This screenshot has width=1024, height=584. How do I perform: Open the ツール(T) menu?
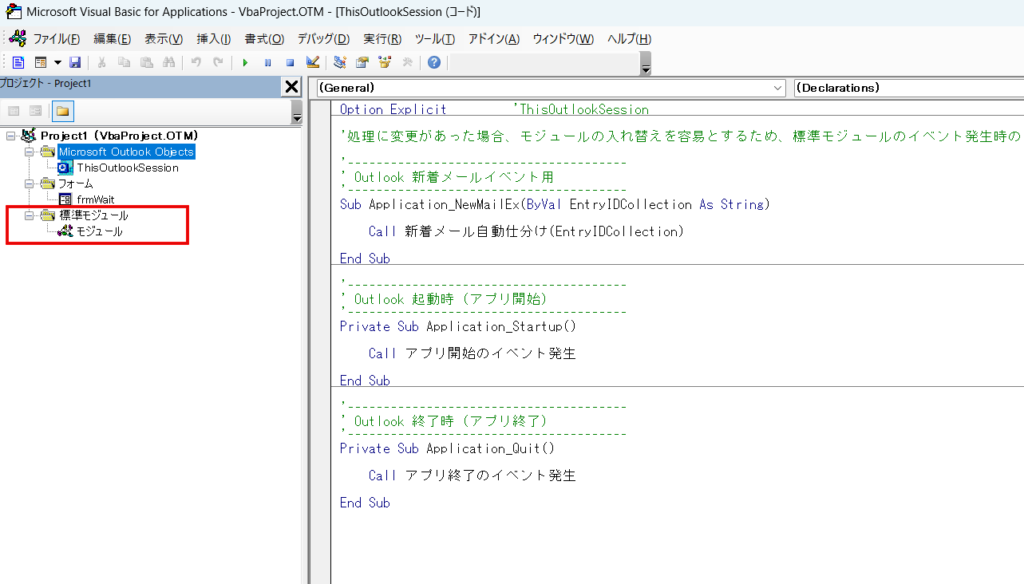[434, 39]
